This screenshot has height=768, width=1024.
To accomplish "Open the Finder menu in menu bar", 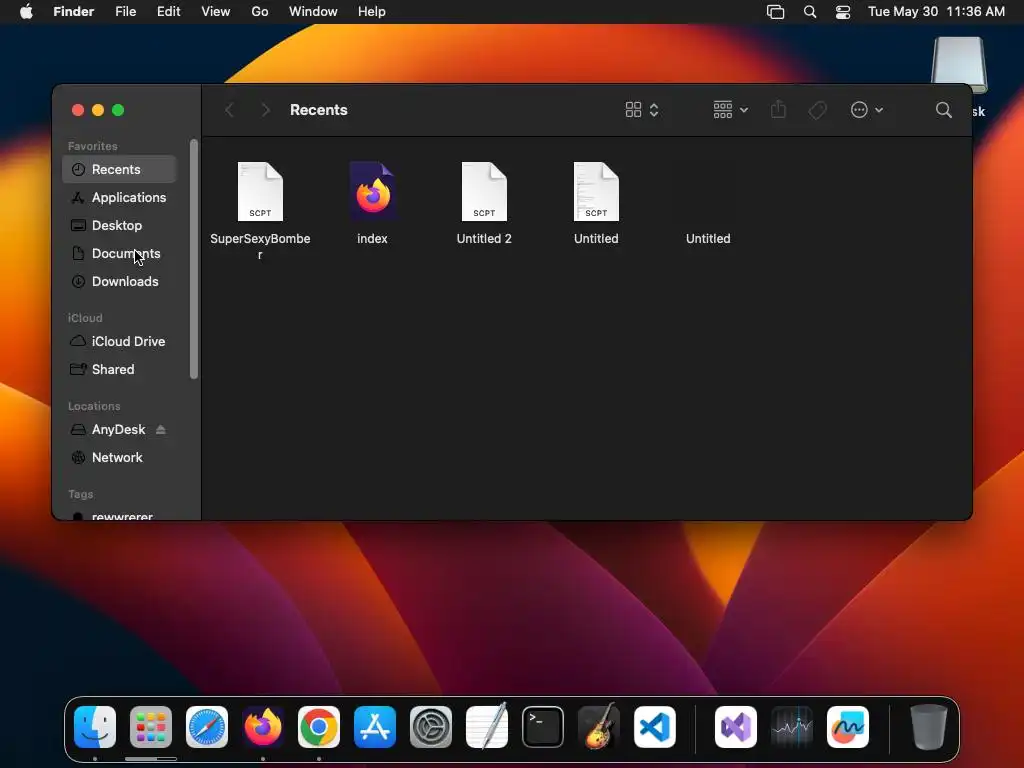I will (74, 12).
